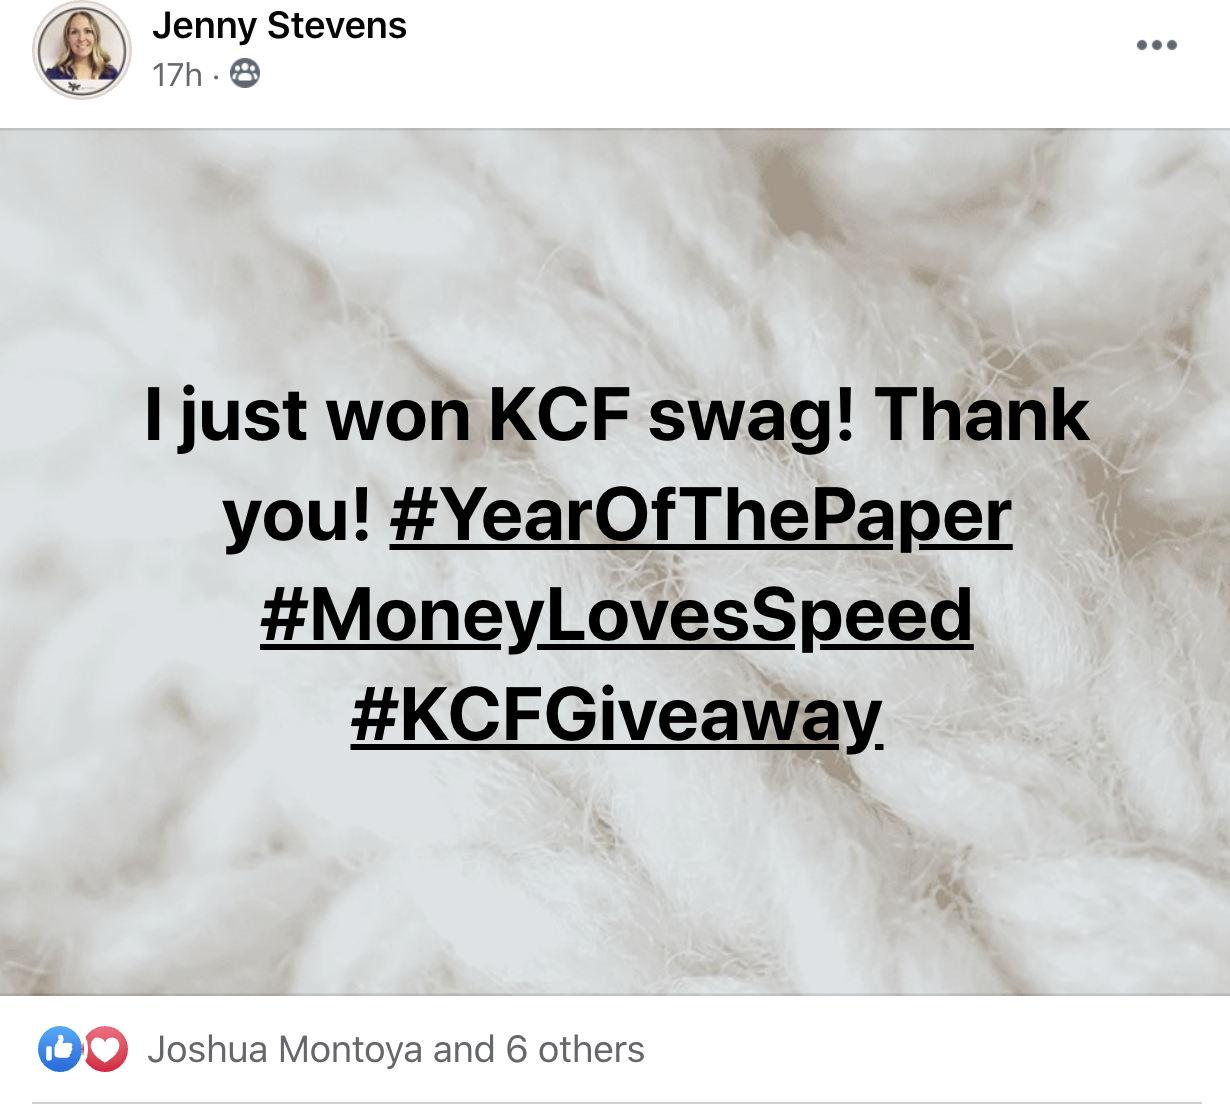The width and height of the screenshot is (1230, 1120).
Task: Click the word "Thank" in the post
Action: (983, 414)
